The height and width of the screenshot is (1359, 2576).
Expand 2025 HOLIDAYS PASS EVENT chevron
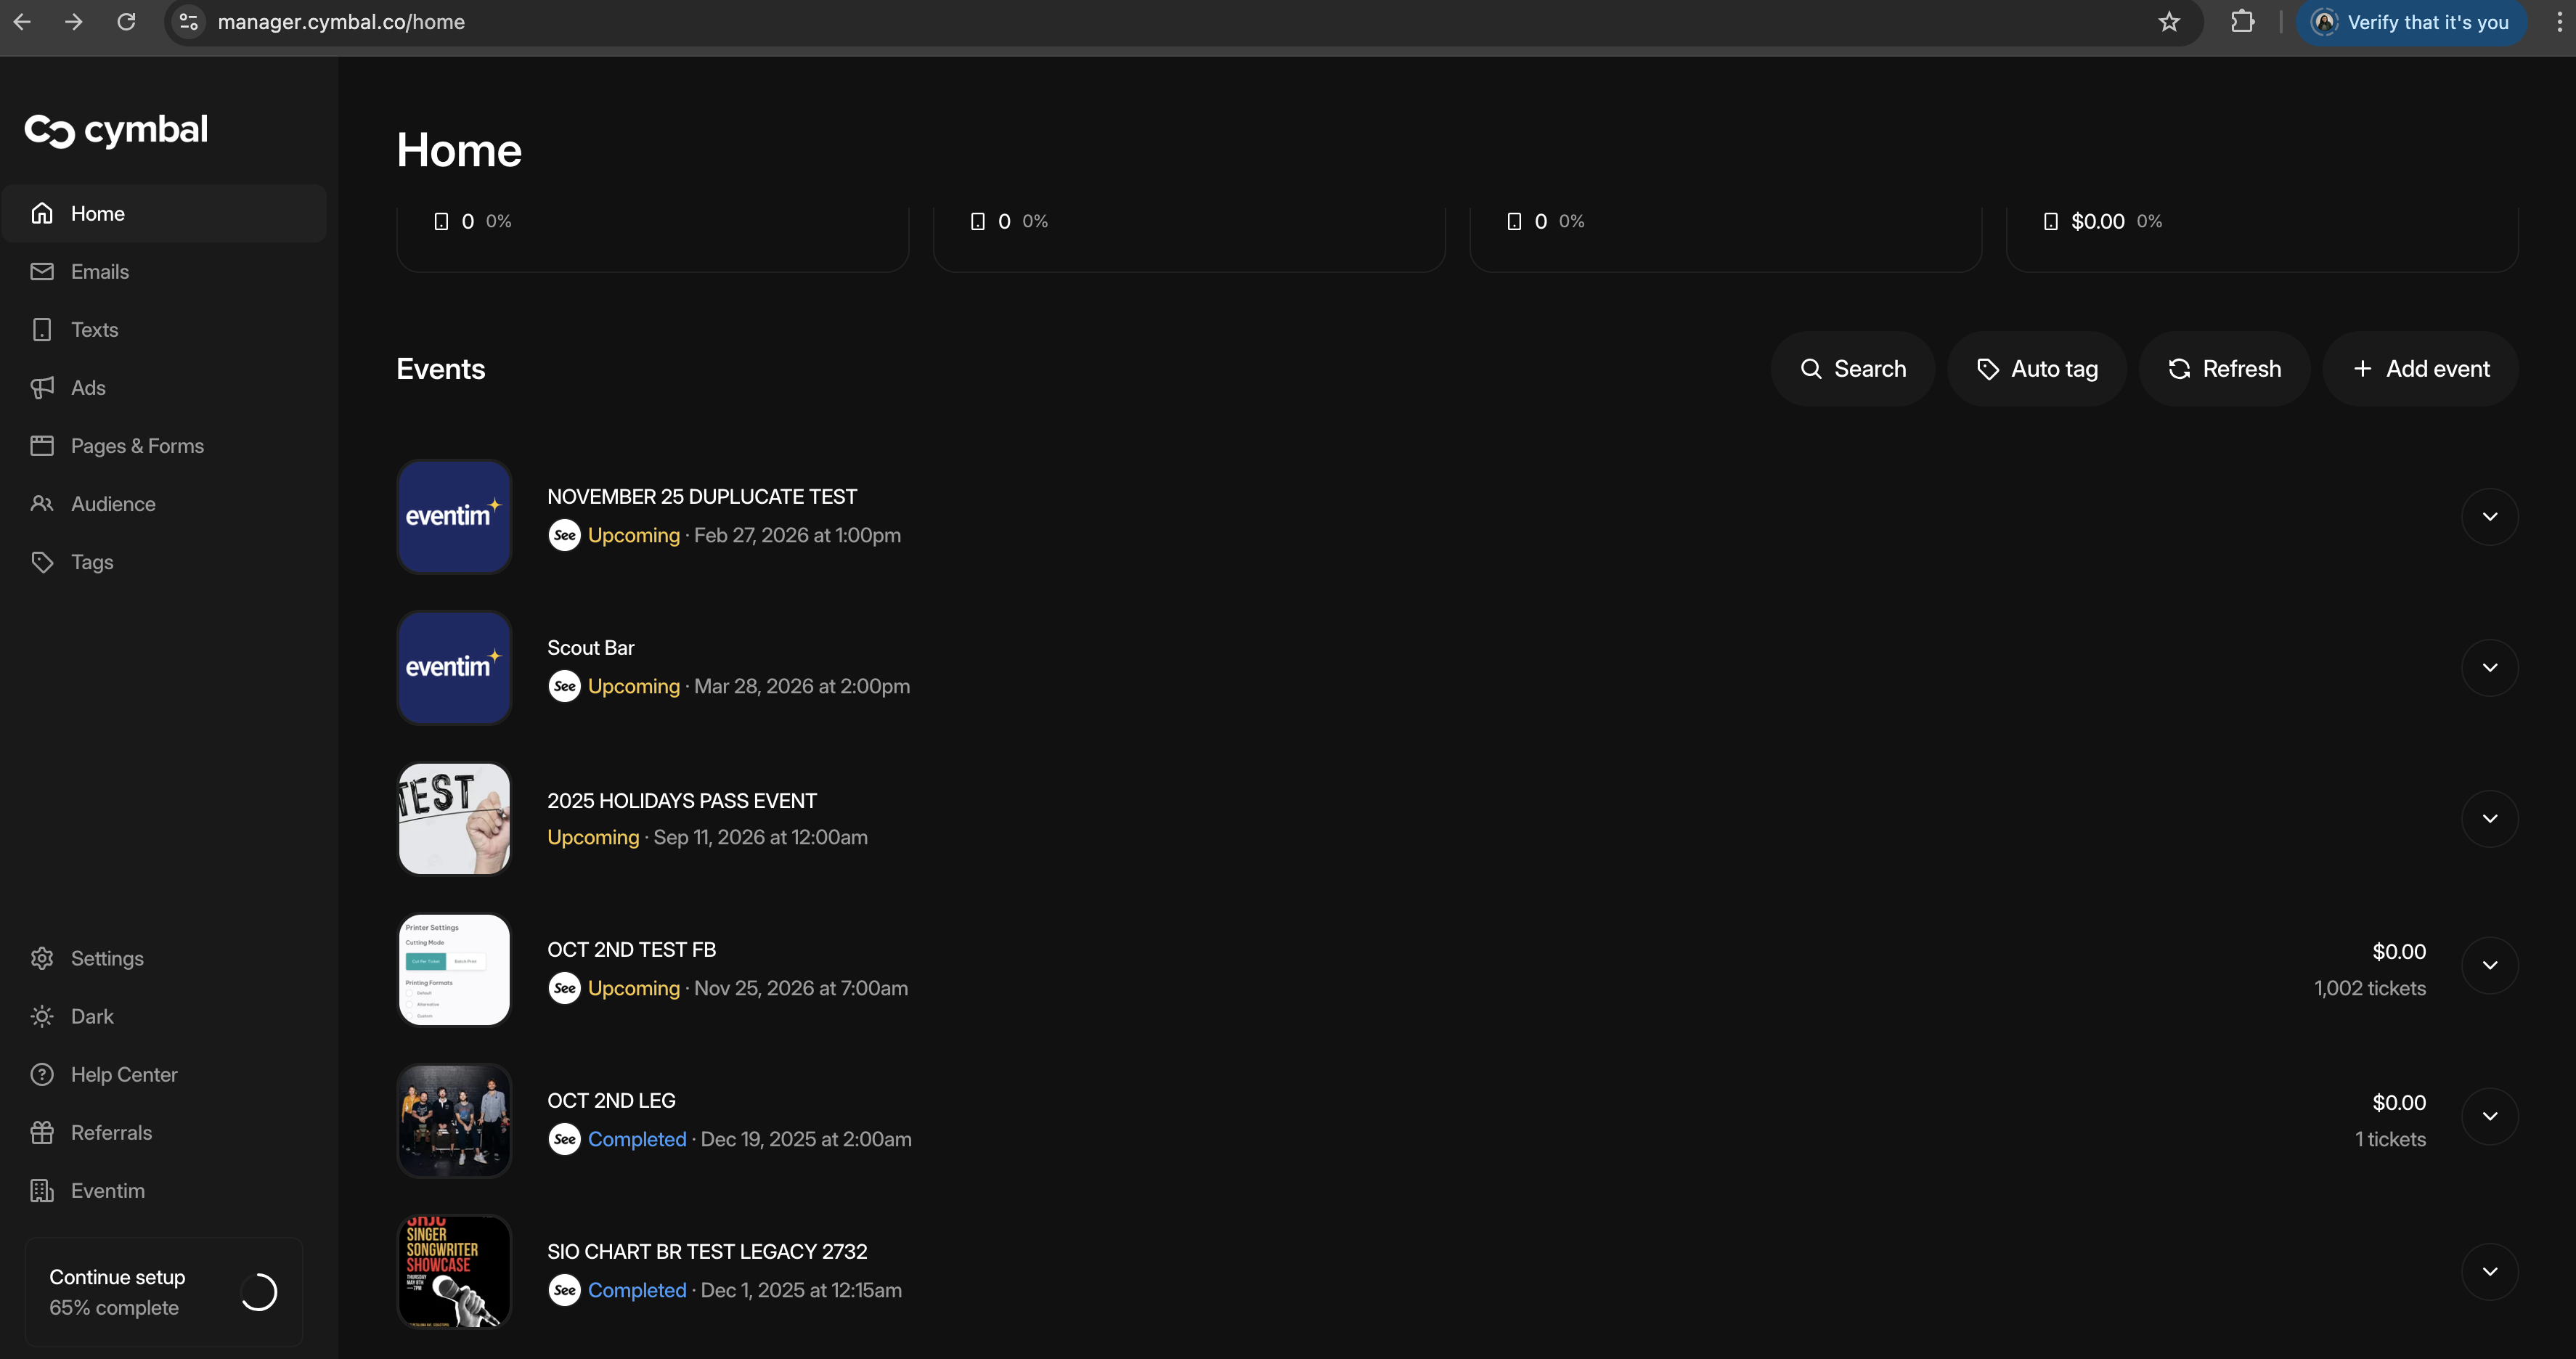[x=2490, y=818]
